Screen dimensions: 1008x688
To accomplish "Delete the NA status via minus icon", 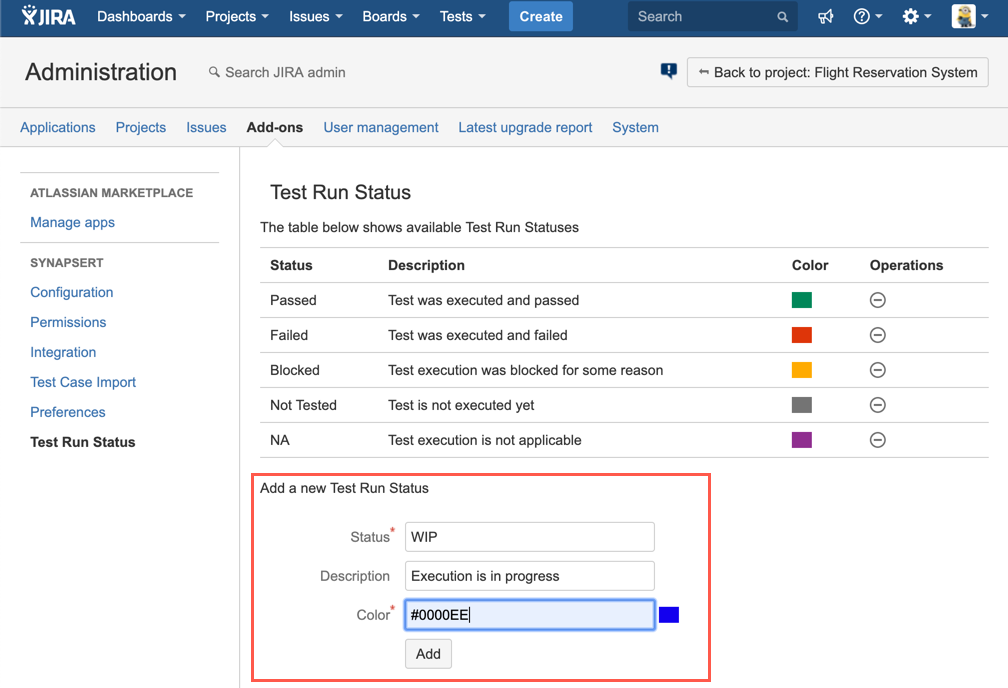I will (x=878, y=440).
